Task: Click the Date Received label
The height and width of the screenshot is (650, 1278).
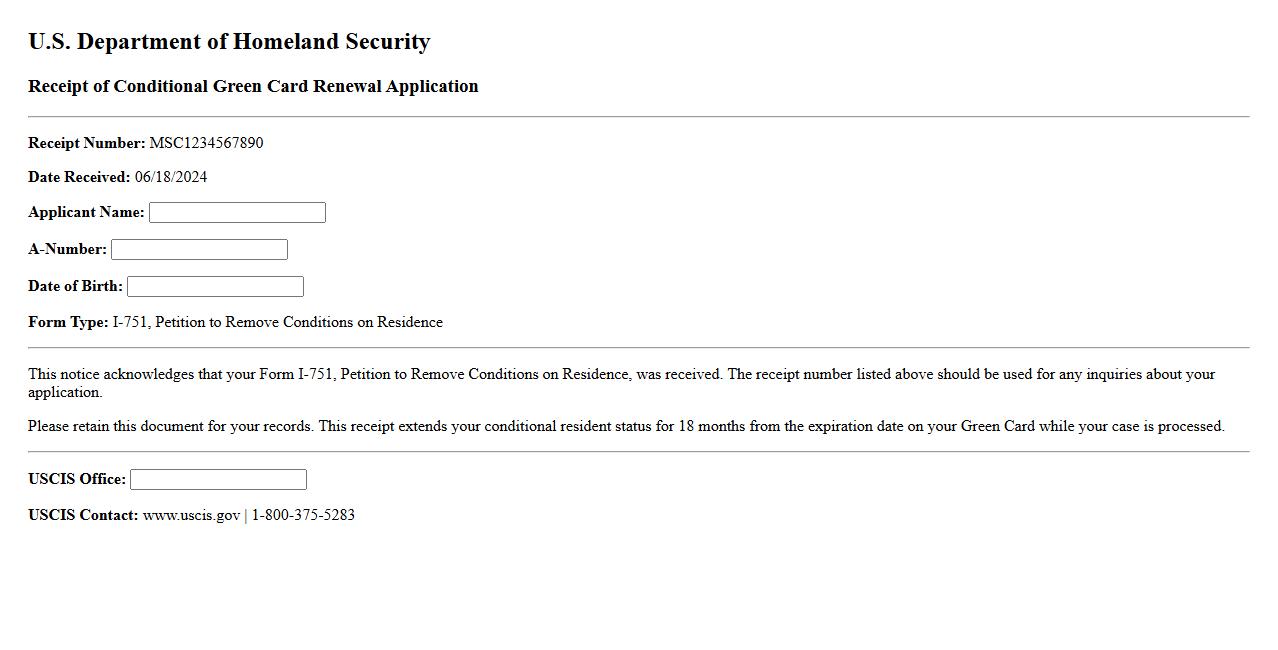Action: pyautogui.click(x=79, y=177)
